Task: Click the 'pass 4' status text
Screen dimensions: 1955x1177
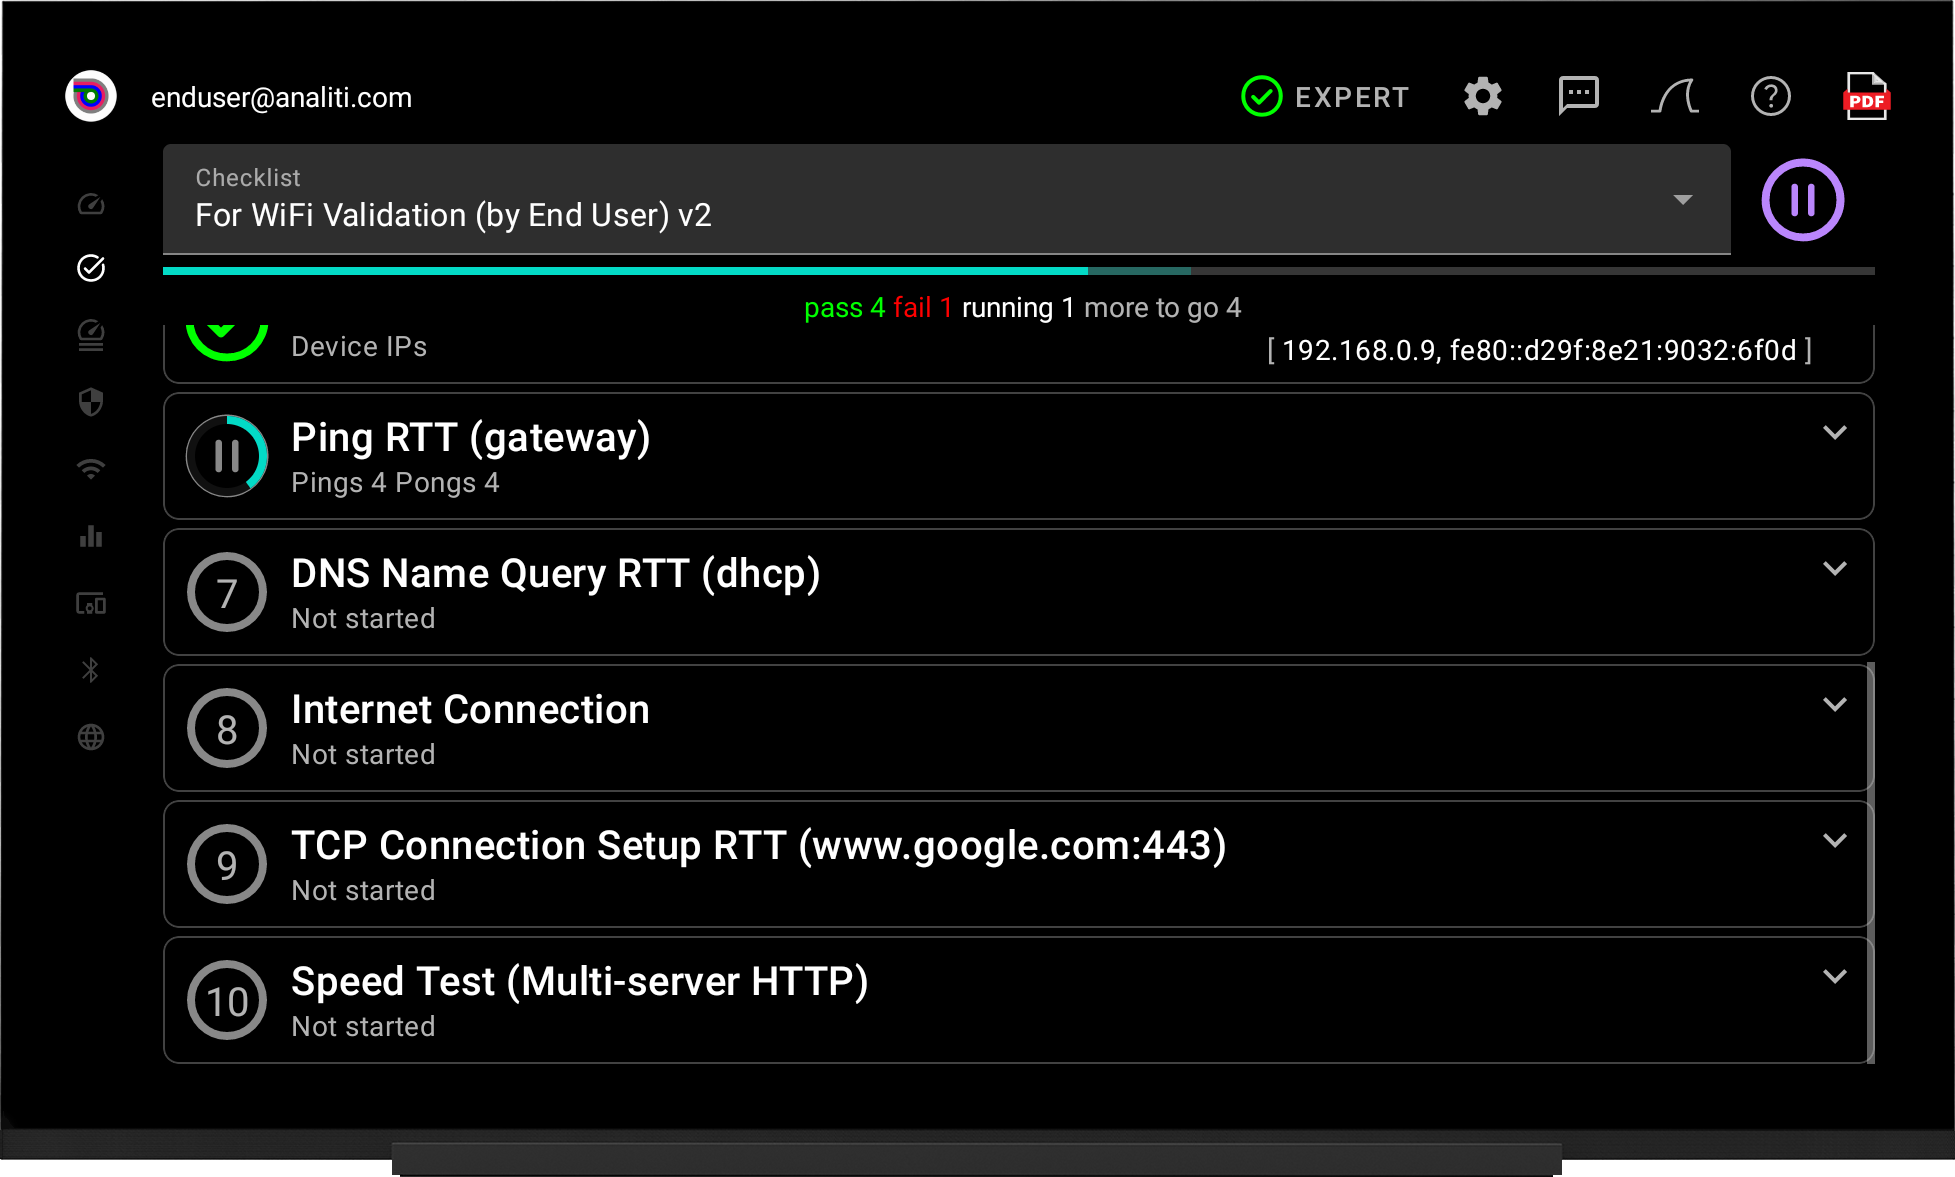Action: coord(845,308)
